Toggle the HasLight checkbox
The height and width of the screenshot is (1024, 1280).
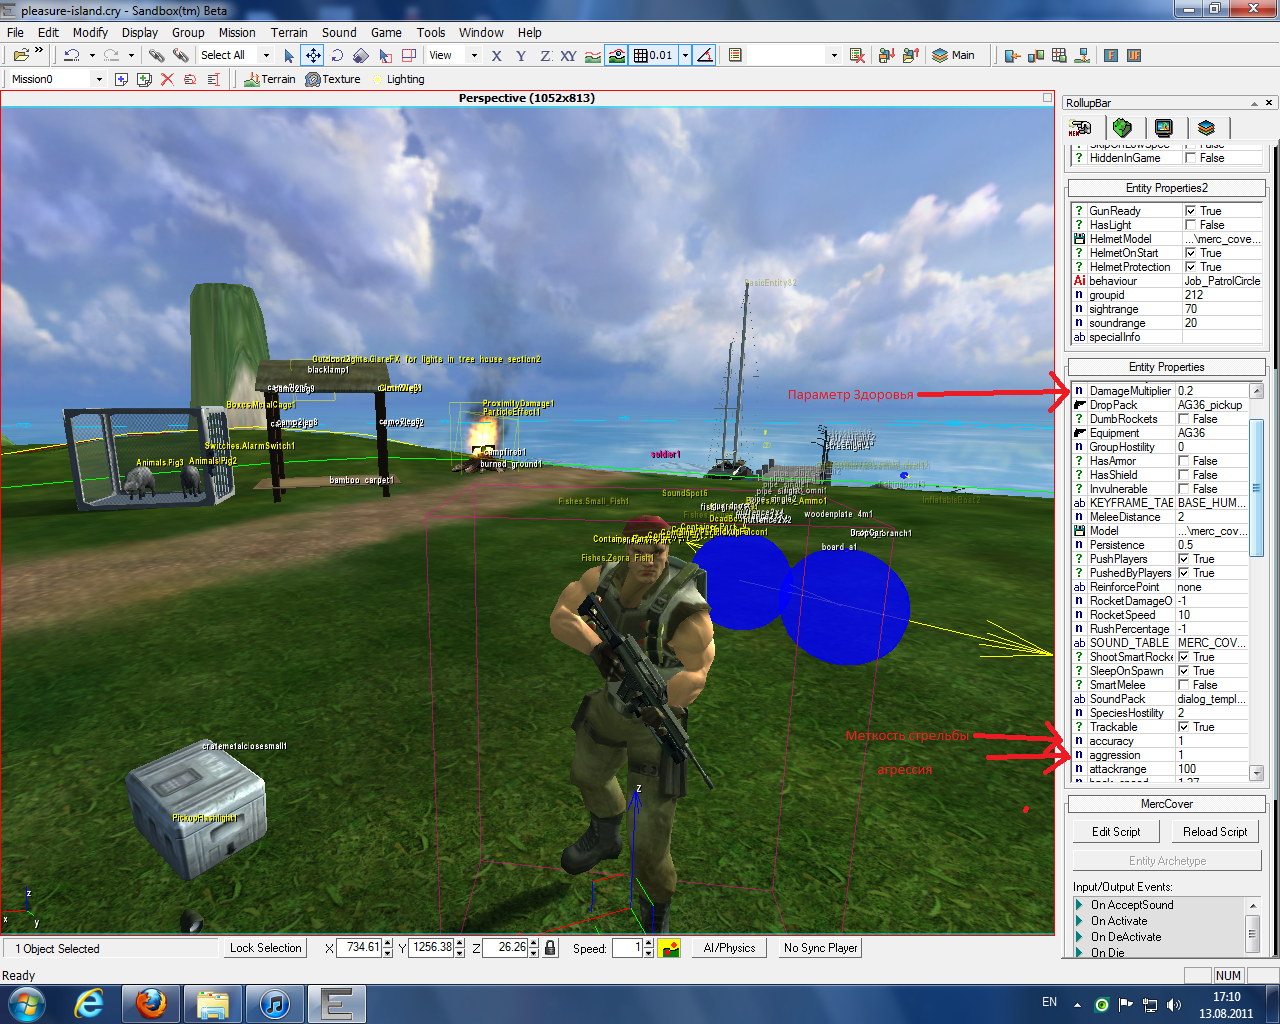(x=1190, y=225)
